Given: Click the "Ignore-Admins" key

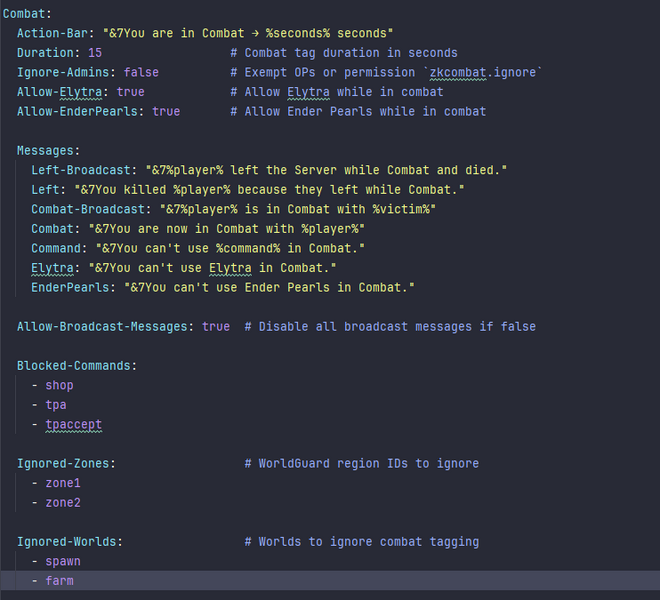Looking at the screenshot, I should click(63, 72).
